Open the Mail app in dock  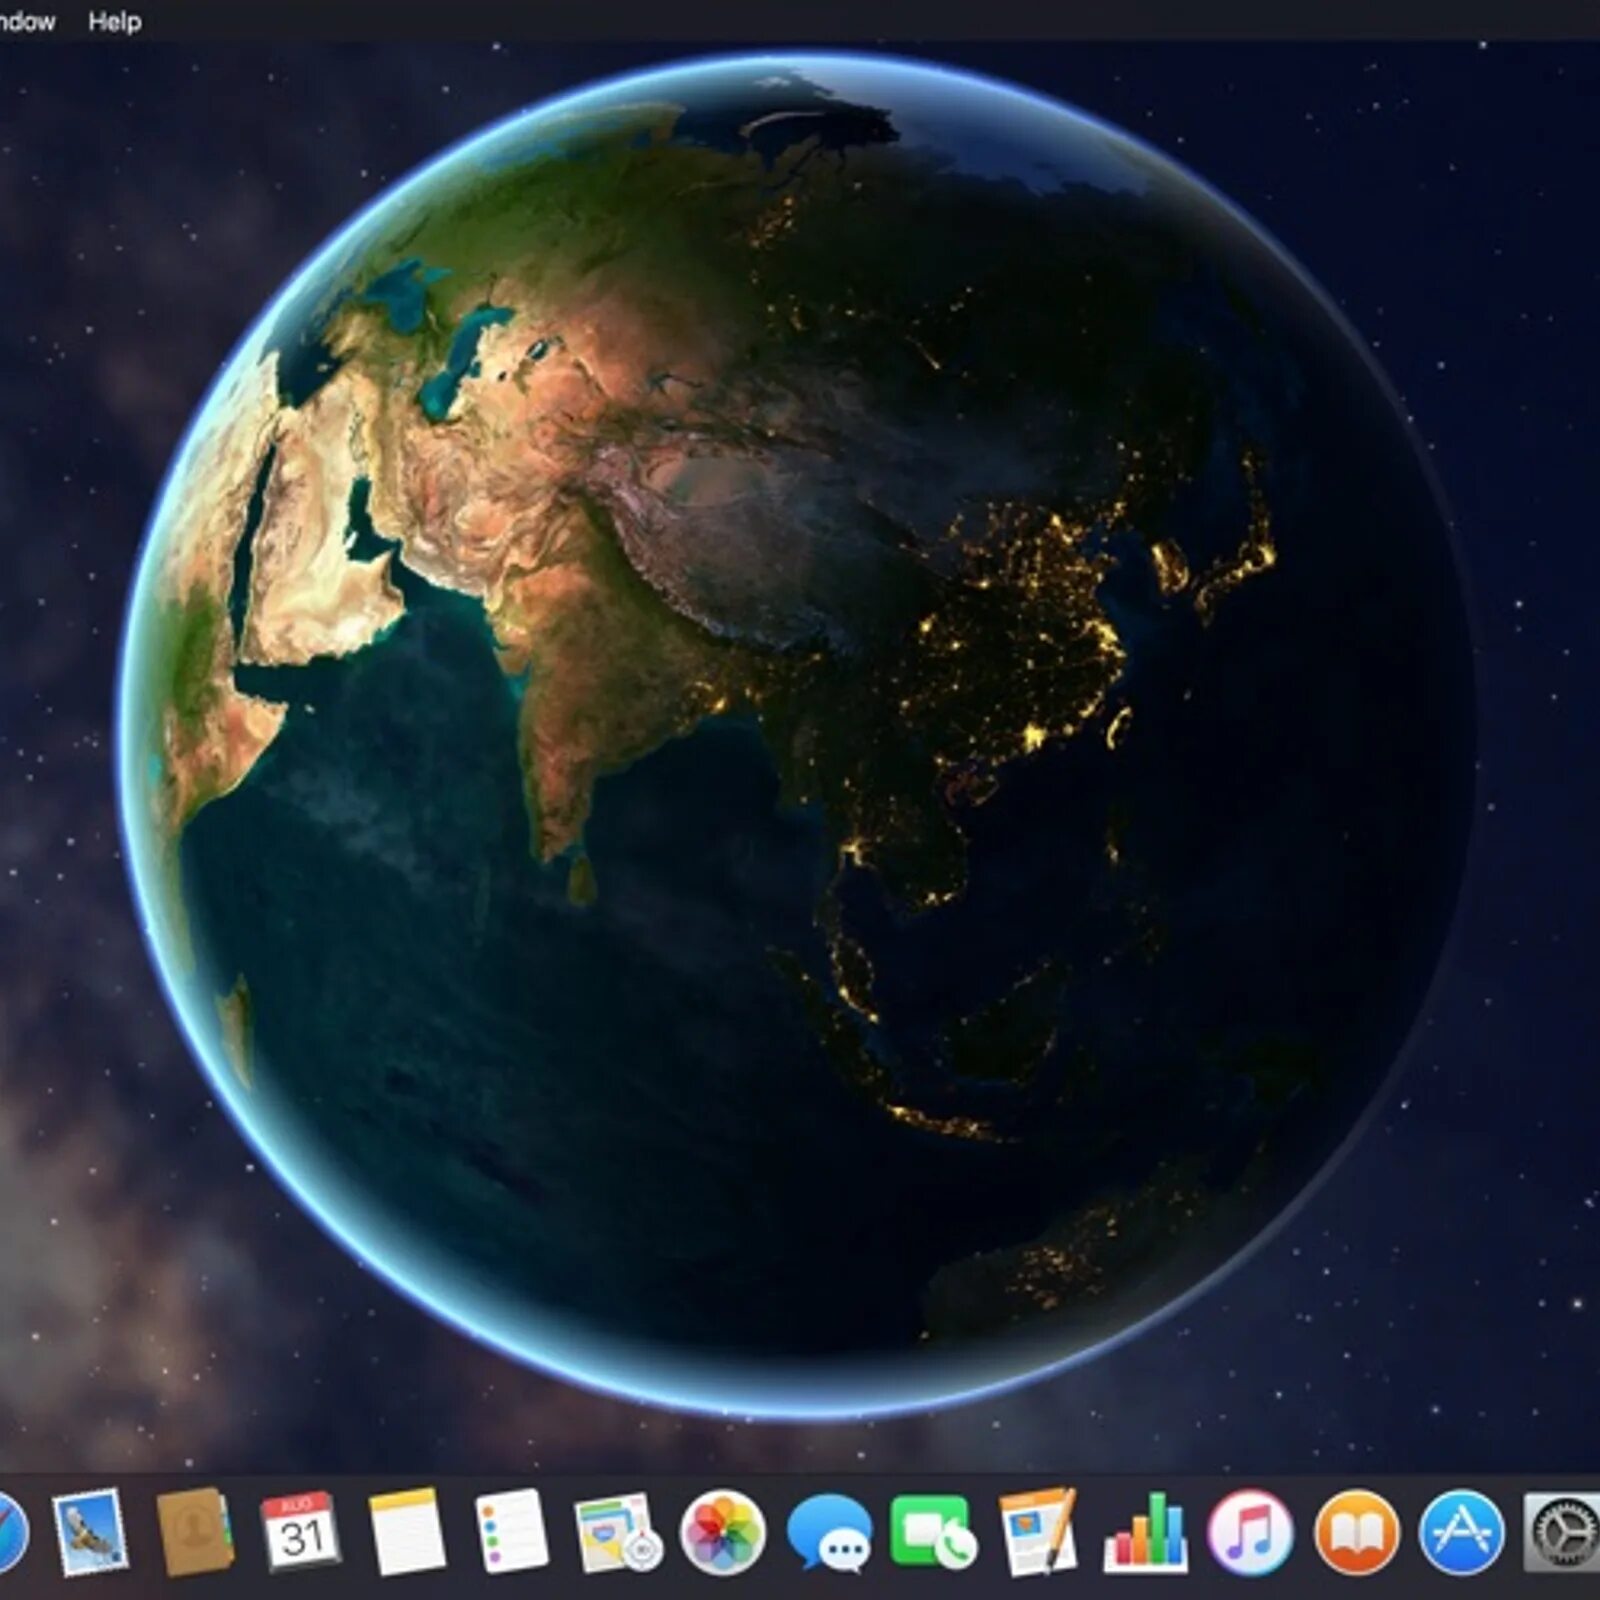tap(90, 1532)
